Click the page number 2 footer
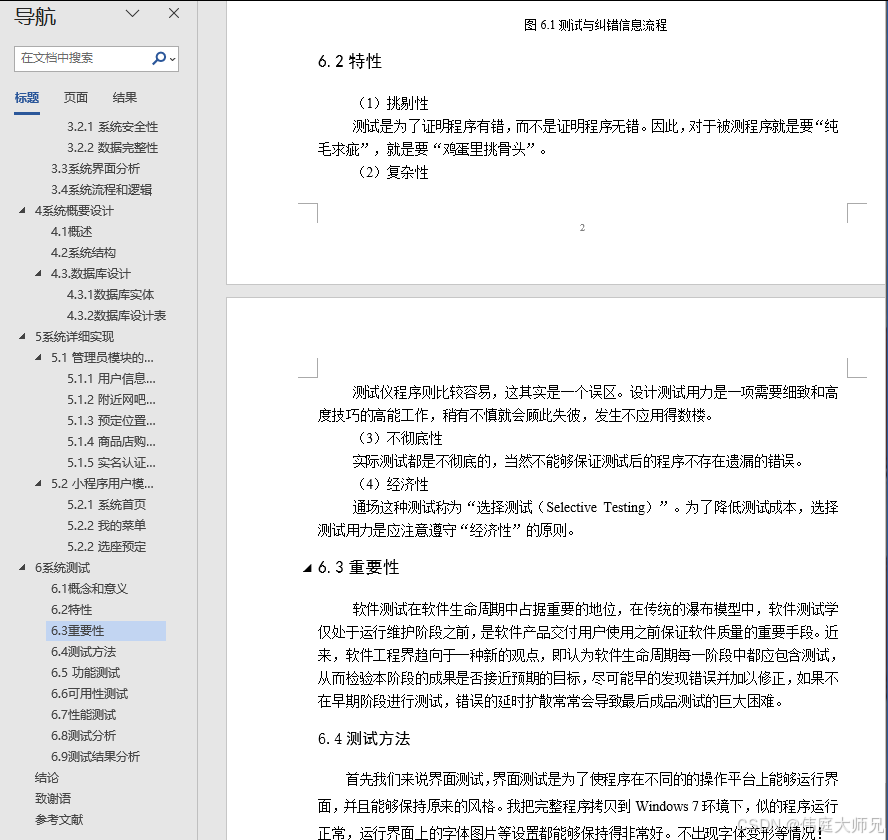This screenshot has width=888, height=840. [582, 228]
